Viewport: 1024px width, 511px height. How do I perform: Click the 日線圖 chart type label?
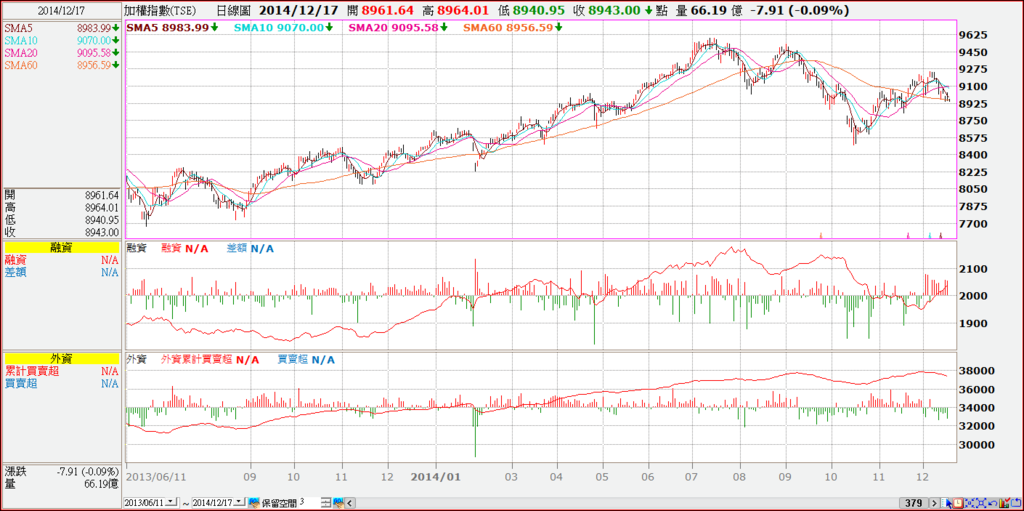click(236, 10)
